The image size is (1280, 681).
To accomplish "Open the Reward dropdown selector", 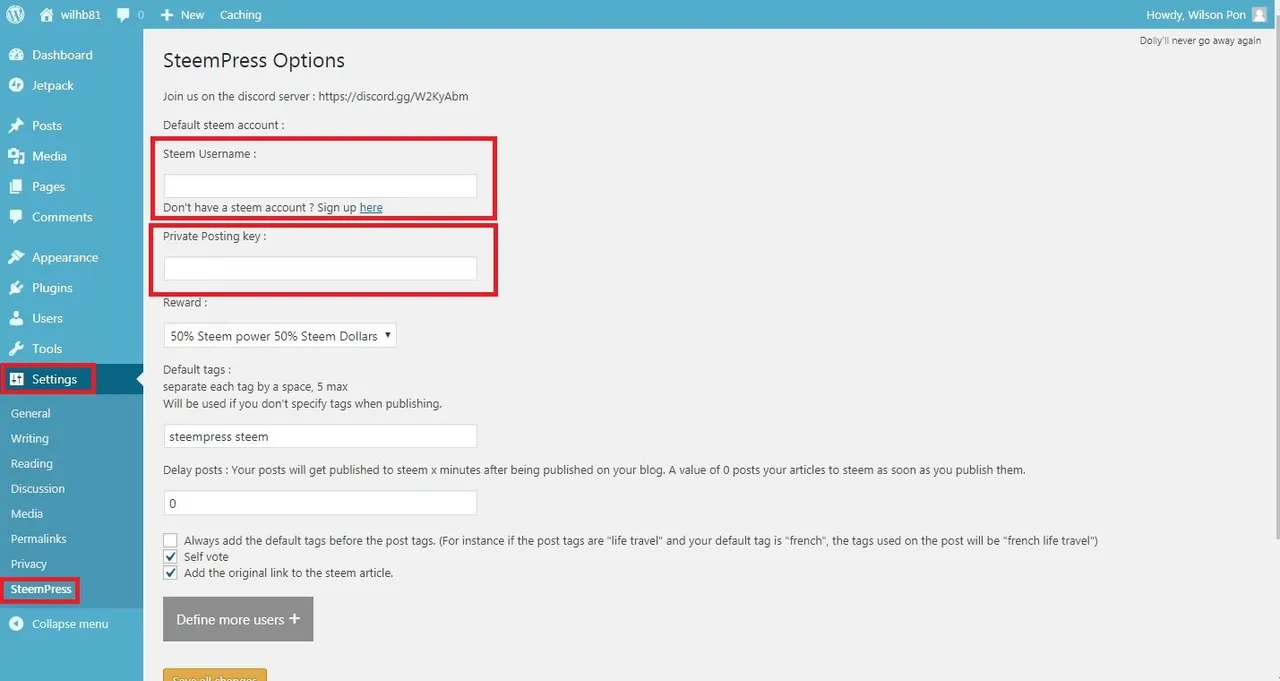I will [x=280, y=336].
